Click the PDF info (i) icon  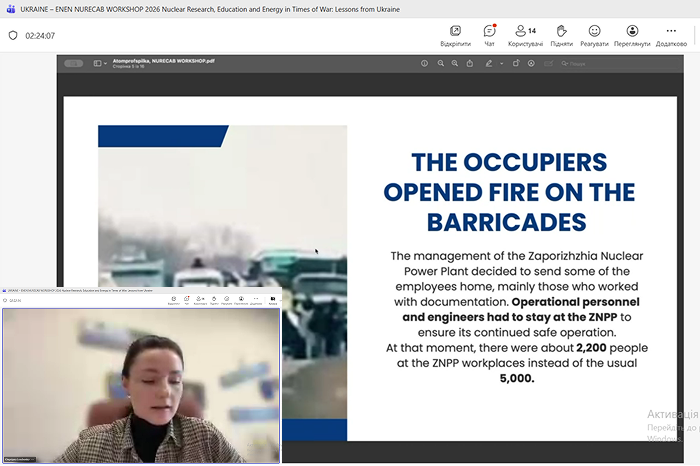click(x=424, y=63)
